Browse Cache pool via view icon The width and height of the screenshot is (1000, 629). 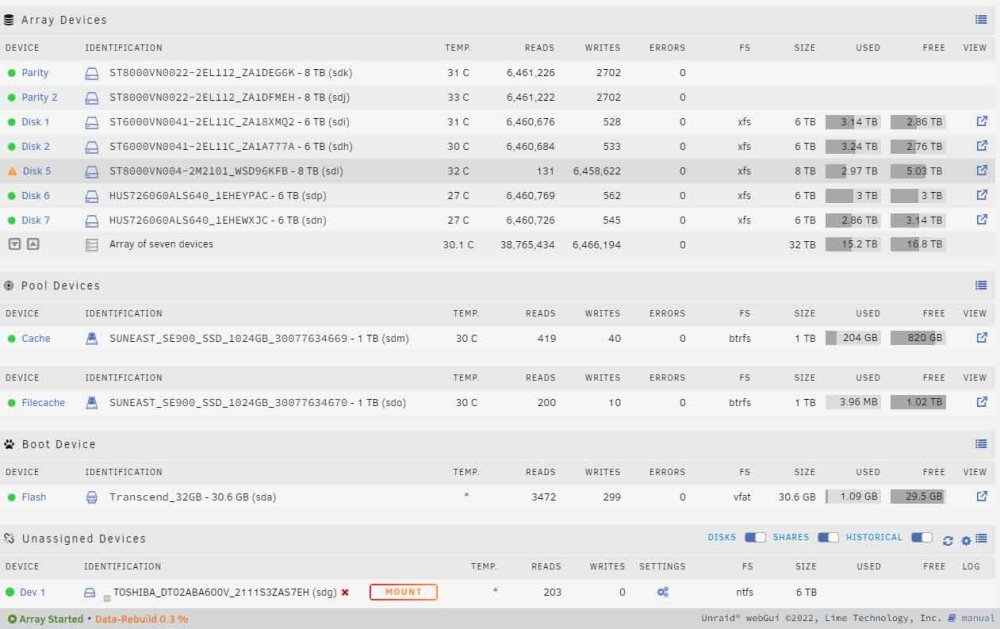[982, 337]
